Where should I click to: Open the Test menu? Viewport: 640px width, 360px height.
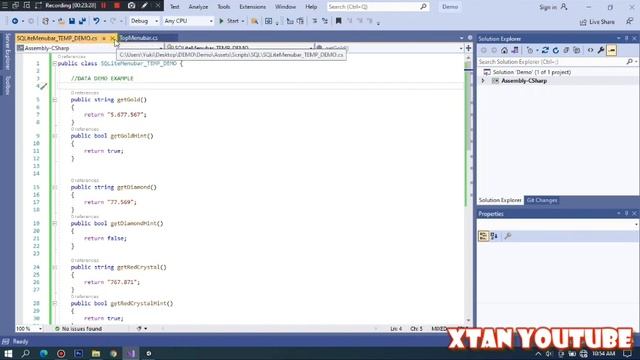pos(175,7)
